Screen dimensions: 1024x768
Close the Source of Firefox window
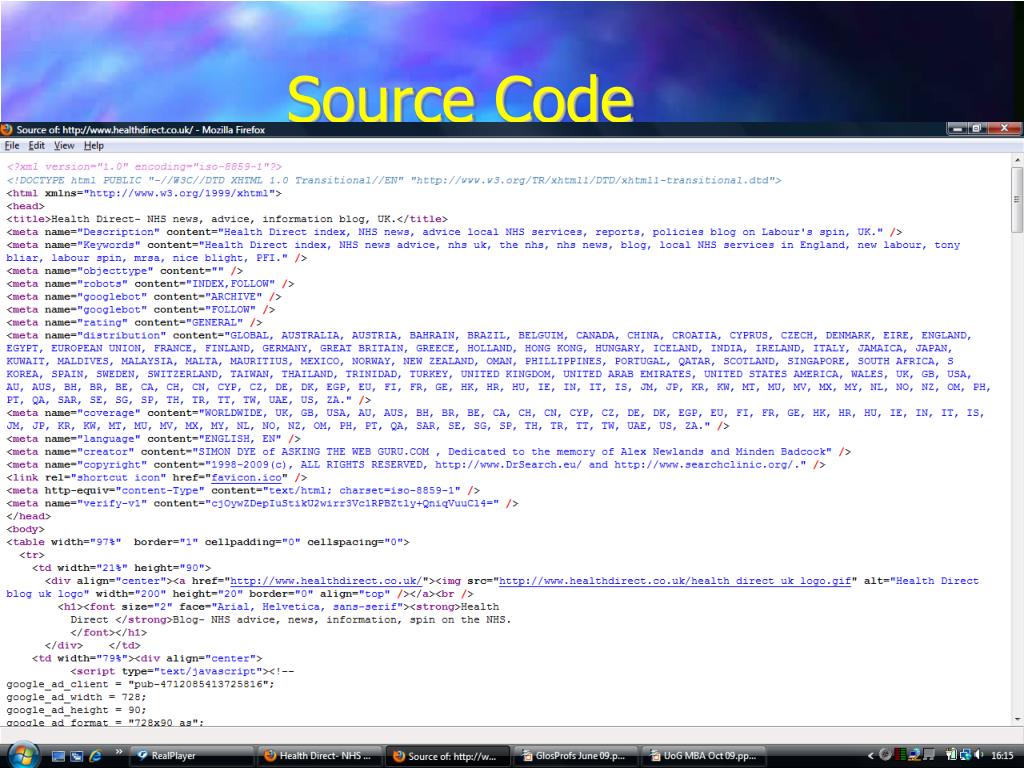point(1004,129)
